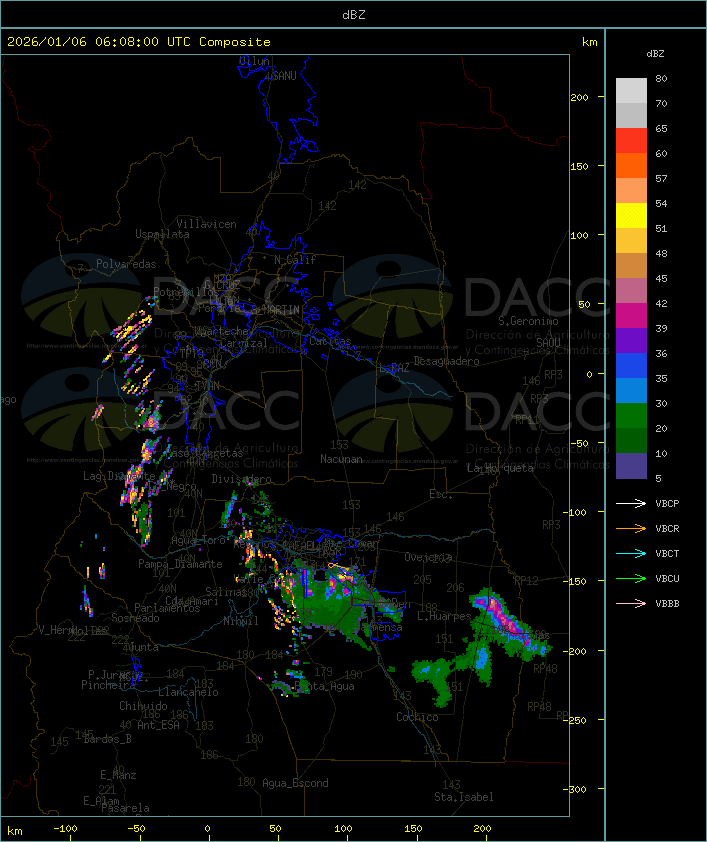Image resolution: width=707 pixels, height=842 pixels.
Task: Click the -50 label on the horizontal axis
Action: click(136, 829)
